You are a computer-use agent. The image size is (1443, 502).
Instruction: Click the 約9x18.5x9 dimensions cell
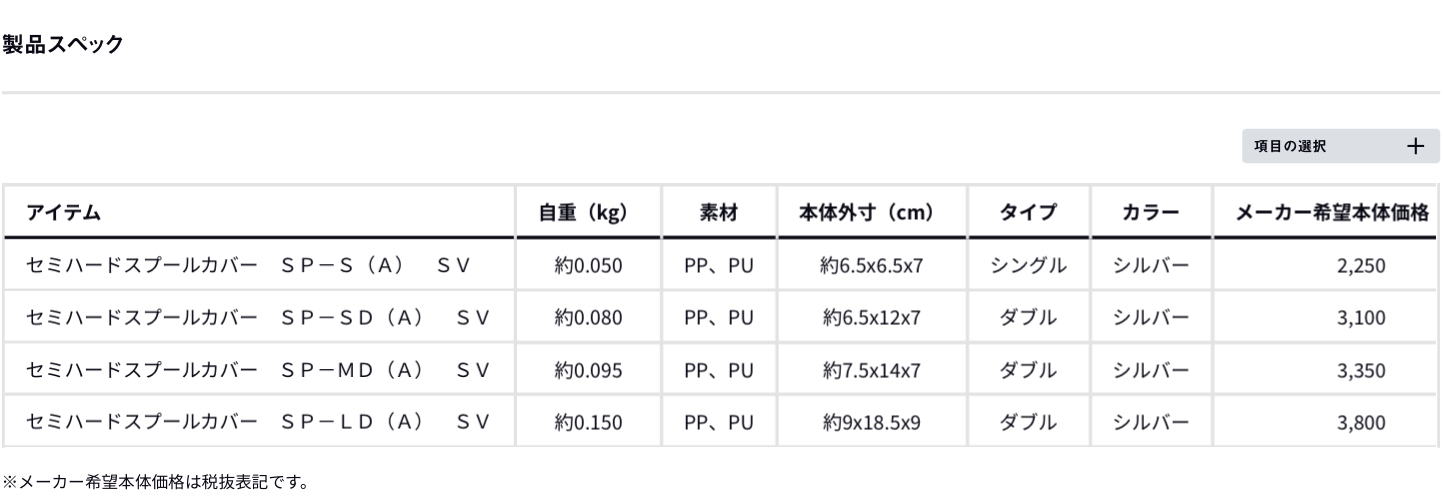[870, 422]
